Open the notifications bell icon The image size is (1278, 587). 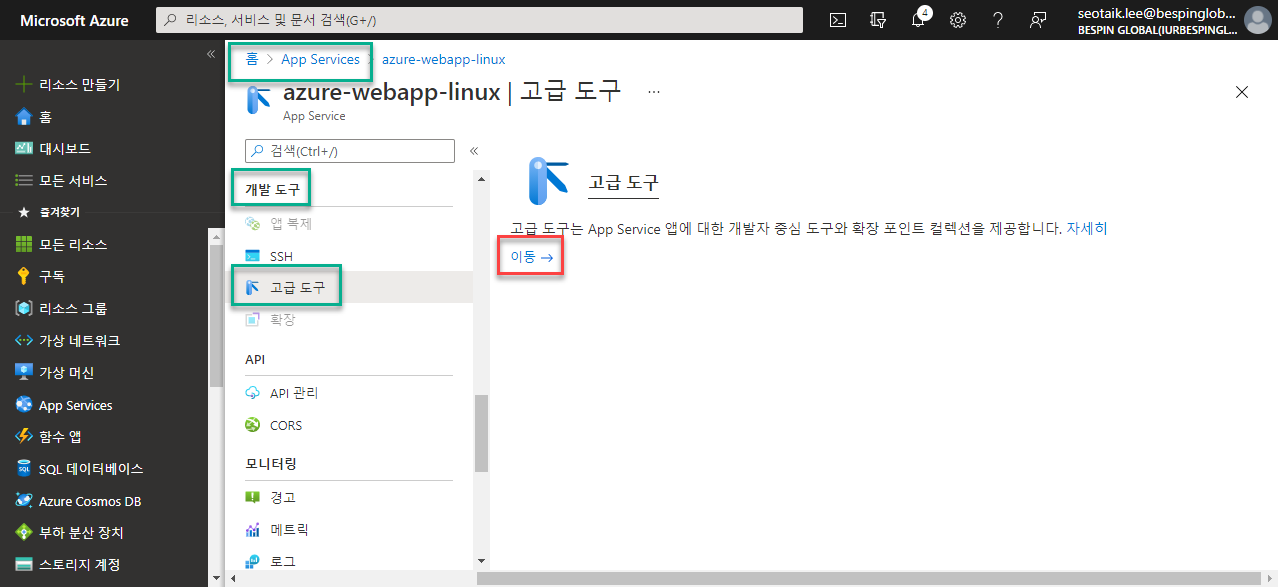[x=918, y=20]
